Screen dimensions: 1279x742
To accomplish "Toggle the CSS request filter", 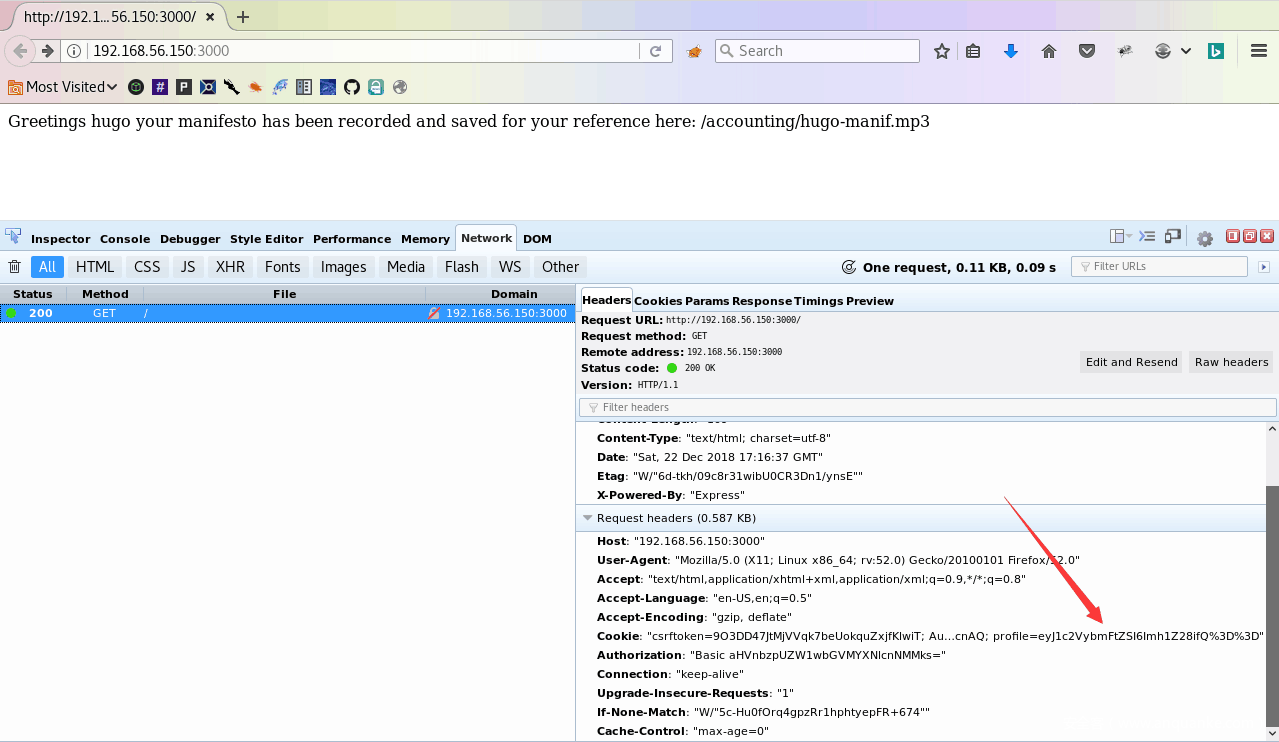I will [147, 267].
